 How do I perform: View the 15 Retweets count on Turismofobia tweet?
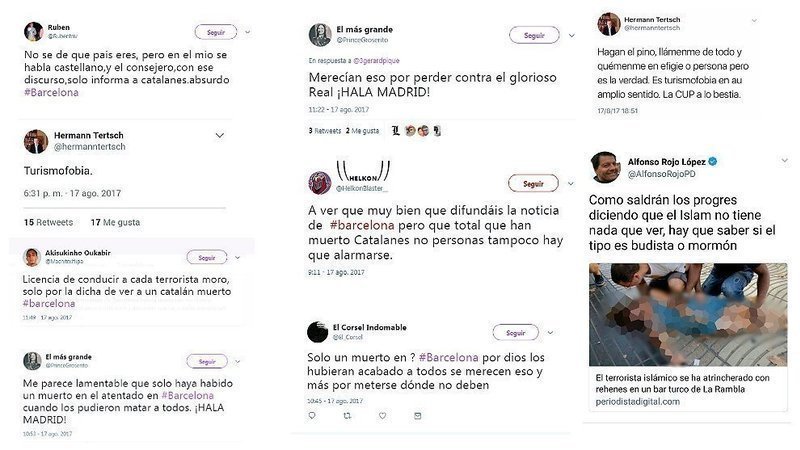[x=48, y=222]
